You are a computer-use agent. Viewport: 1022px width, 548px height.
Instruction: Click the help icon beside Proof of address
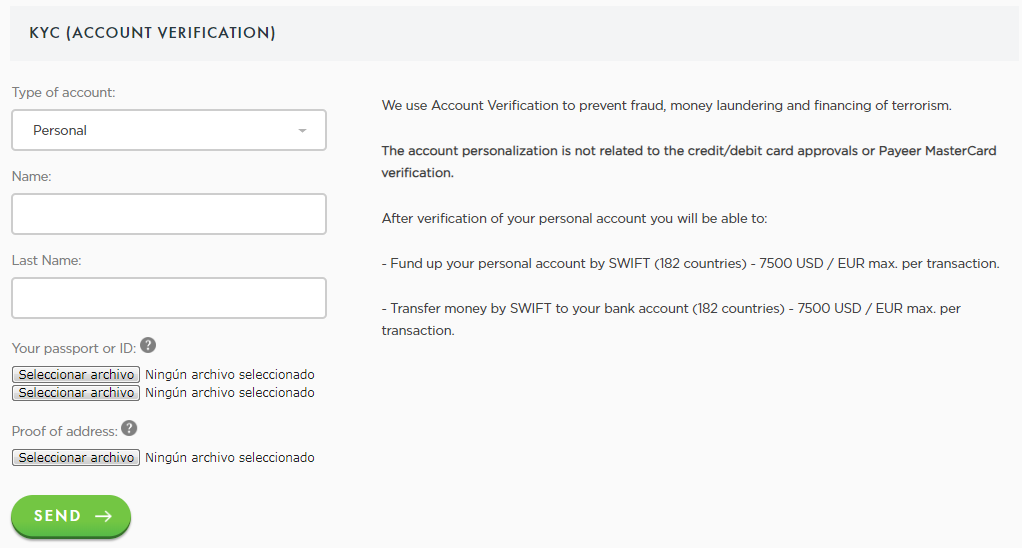(x=129, y=429)
